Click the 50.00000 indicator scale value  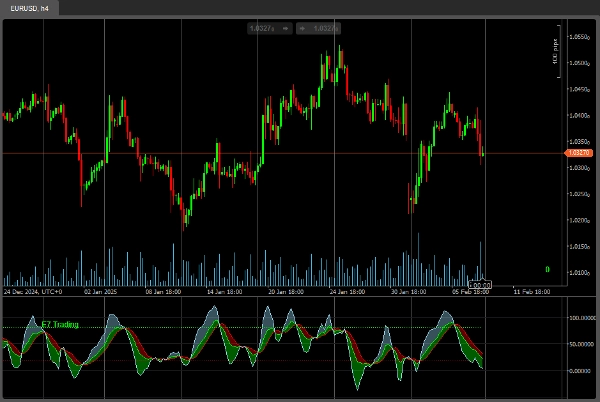(x=582, y=344)
